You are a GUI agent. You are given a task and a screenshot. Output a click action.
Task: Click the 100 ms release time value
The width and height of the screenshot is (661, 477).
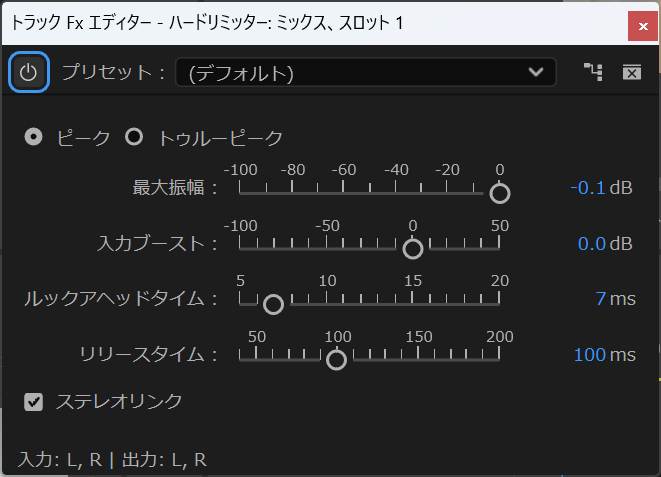590,355
